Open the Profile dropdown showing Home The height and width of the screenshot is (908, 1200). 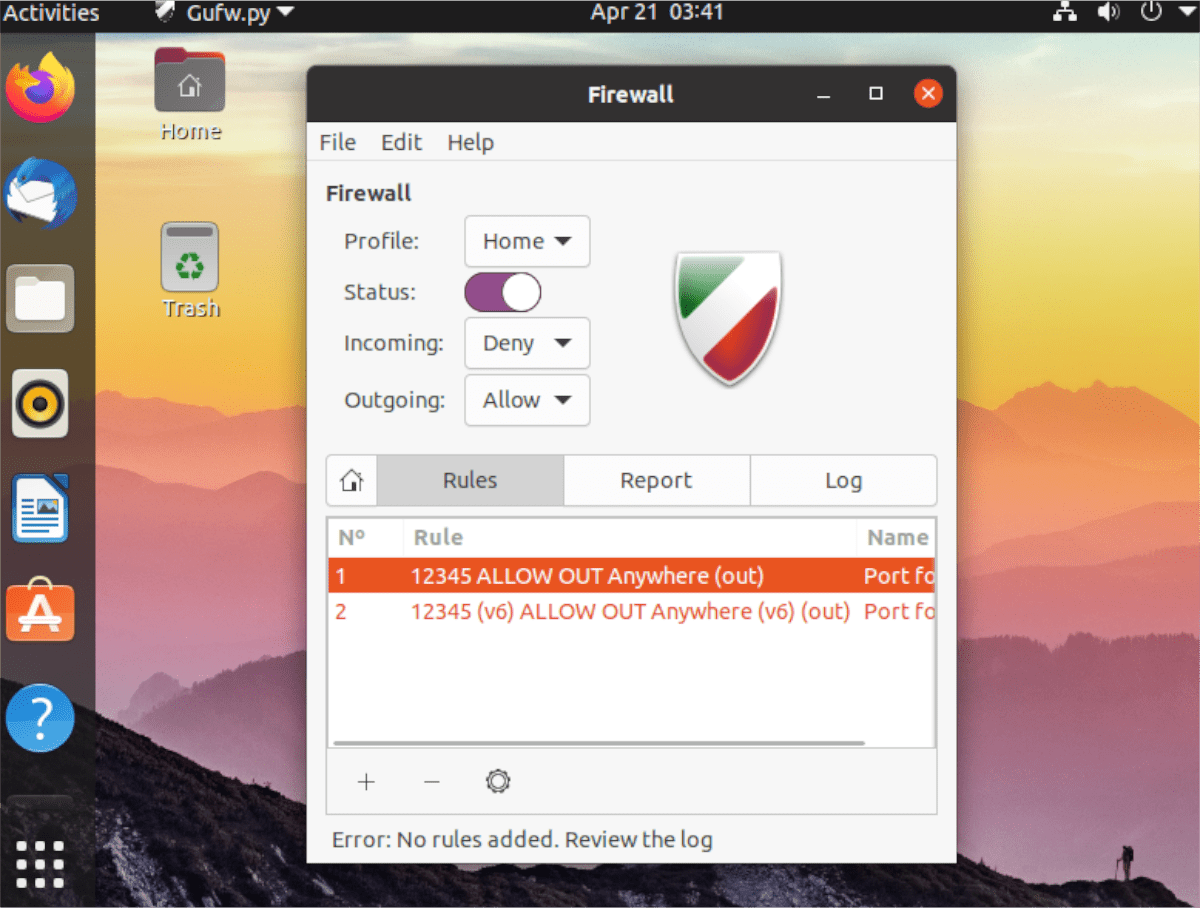click(527, 241)
